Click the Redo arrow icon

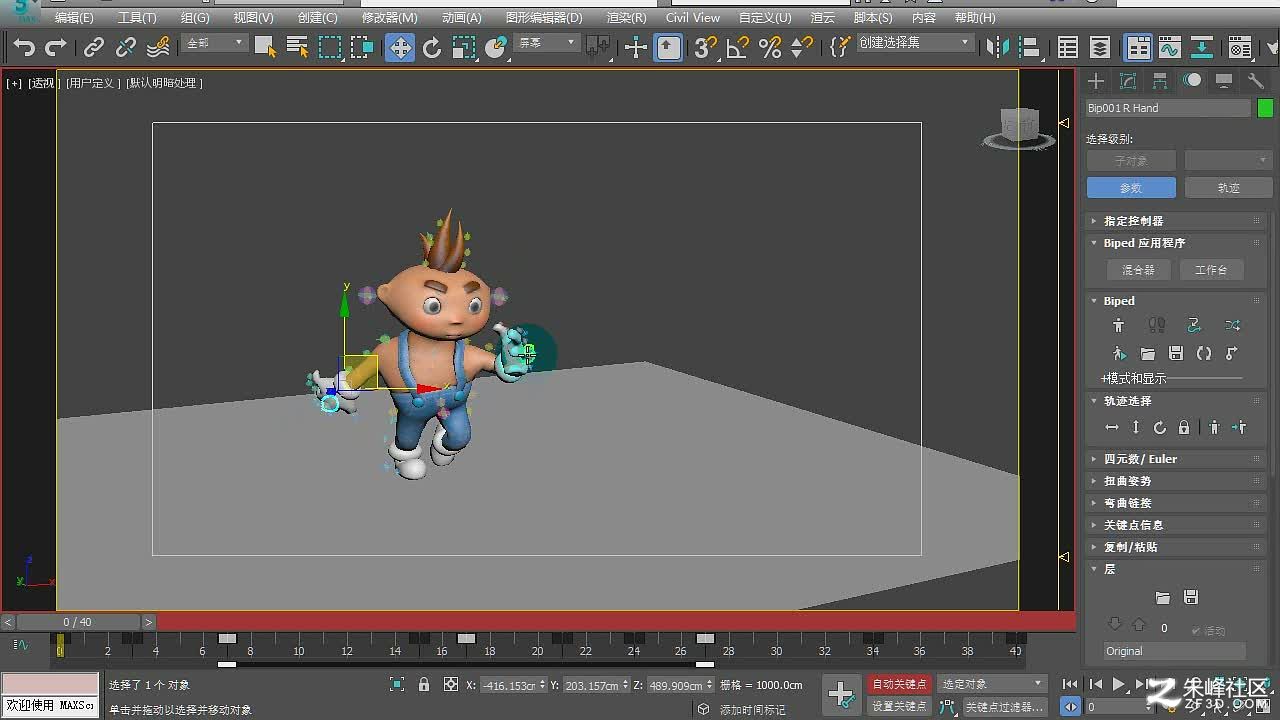(x=56, y=47)
